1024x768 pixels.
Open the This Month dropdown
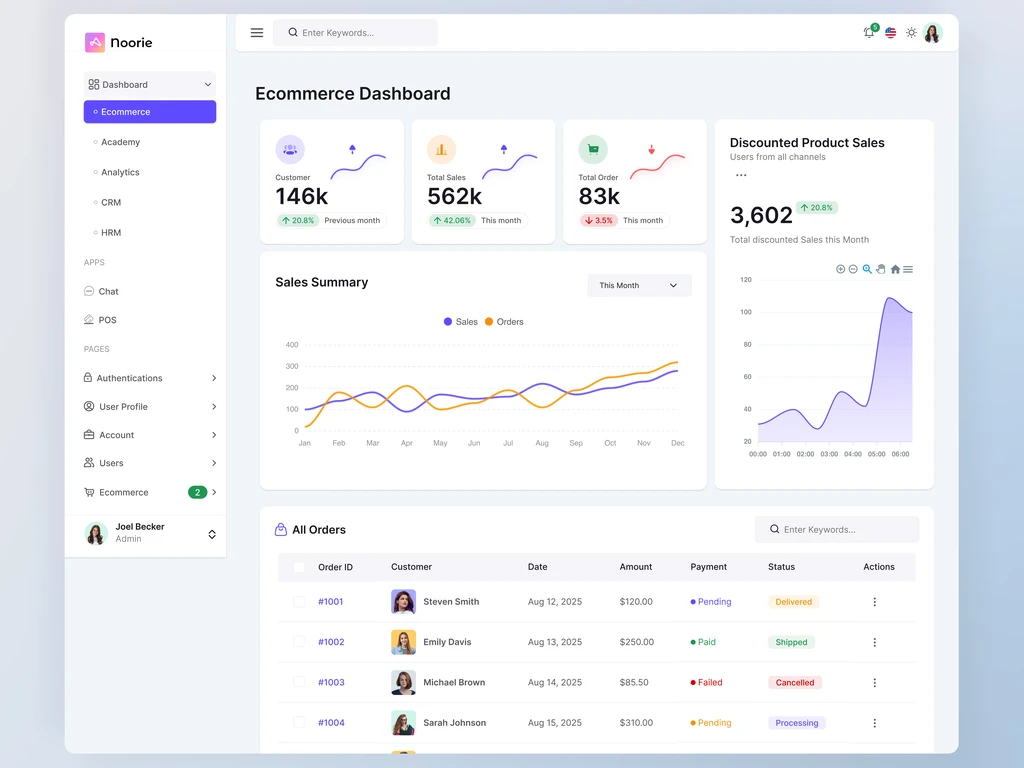(x=639, y=285)
